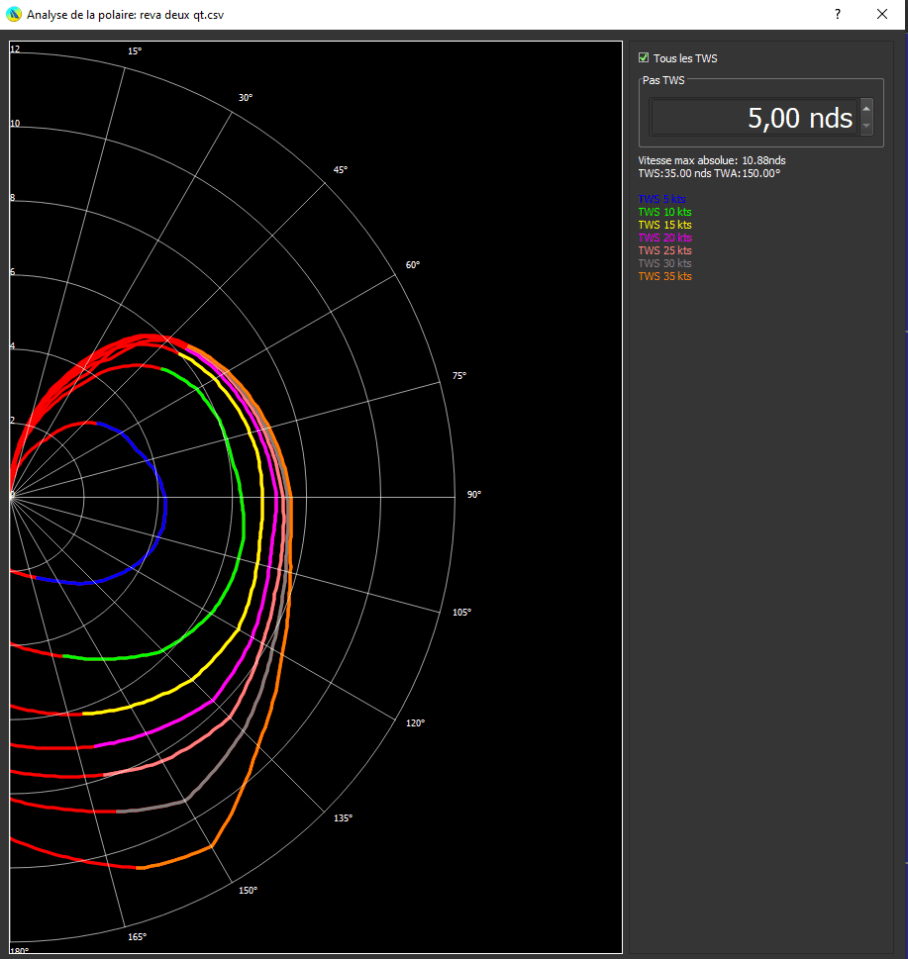
Task: Toggle the Tous les TWS checkbox
Action: (x=645, y=58)
